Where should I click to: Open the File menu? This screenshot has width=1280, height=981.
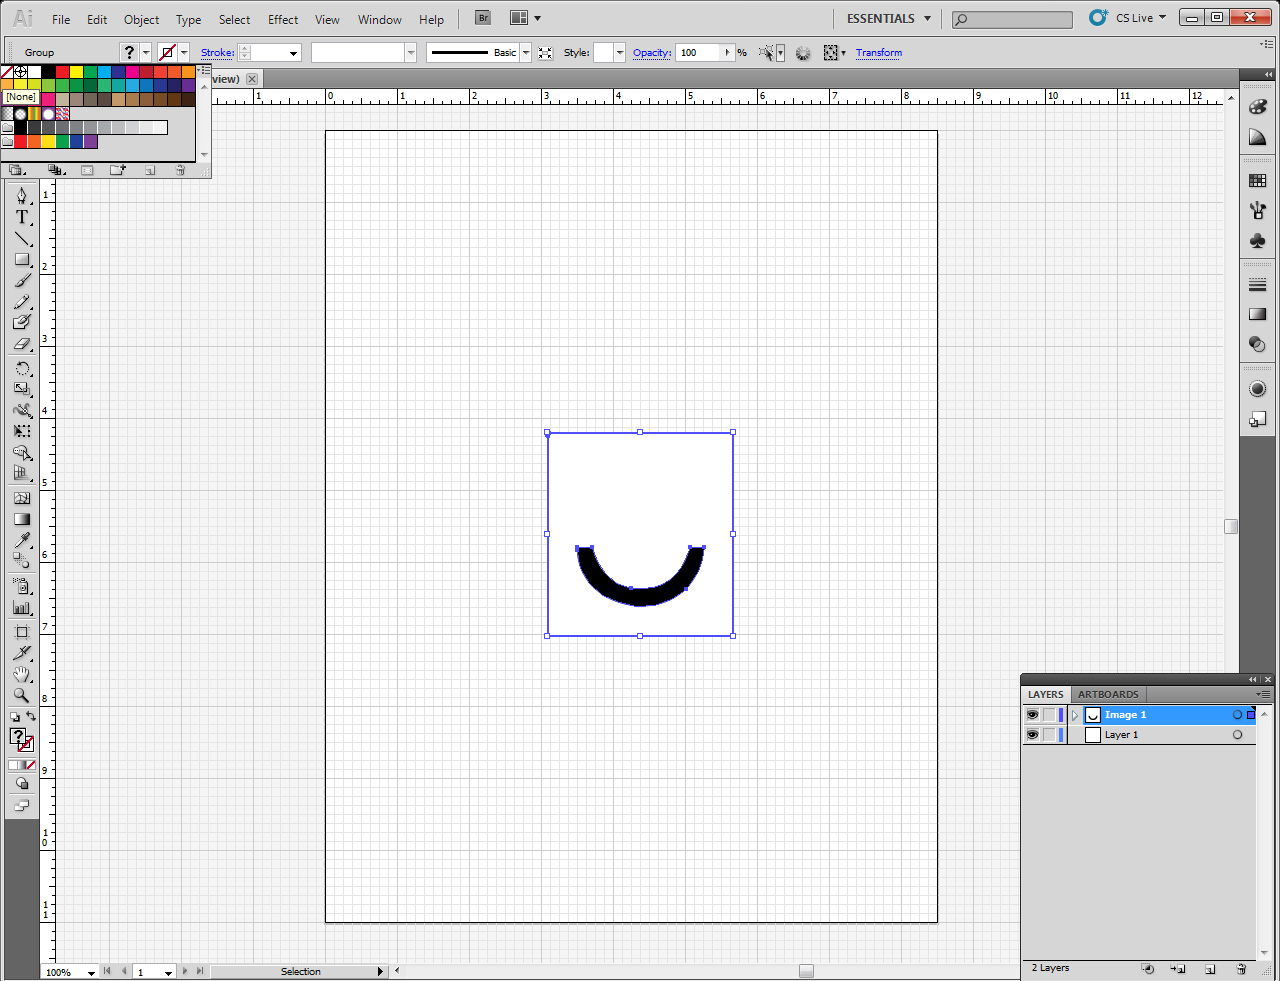click(x=61, y=19)
